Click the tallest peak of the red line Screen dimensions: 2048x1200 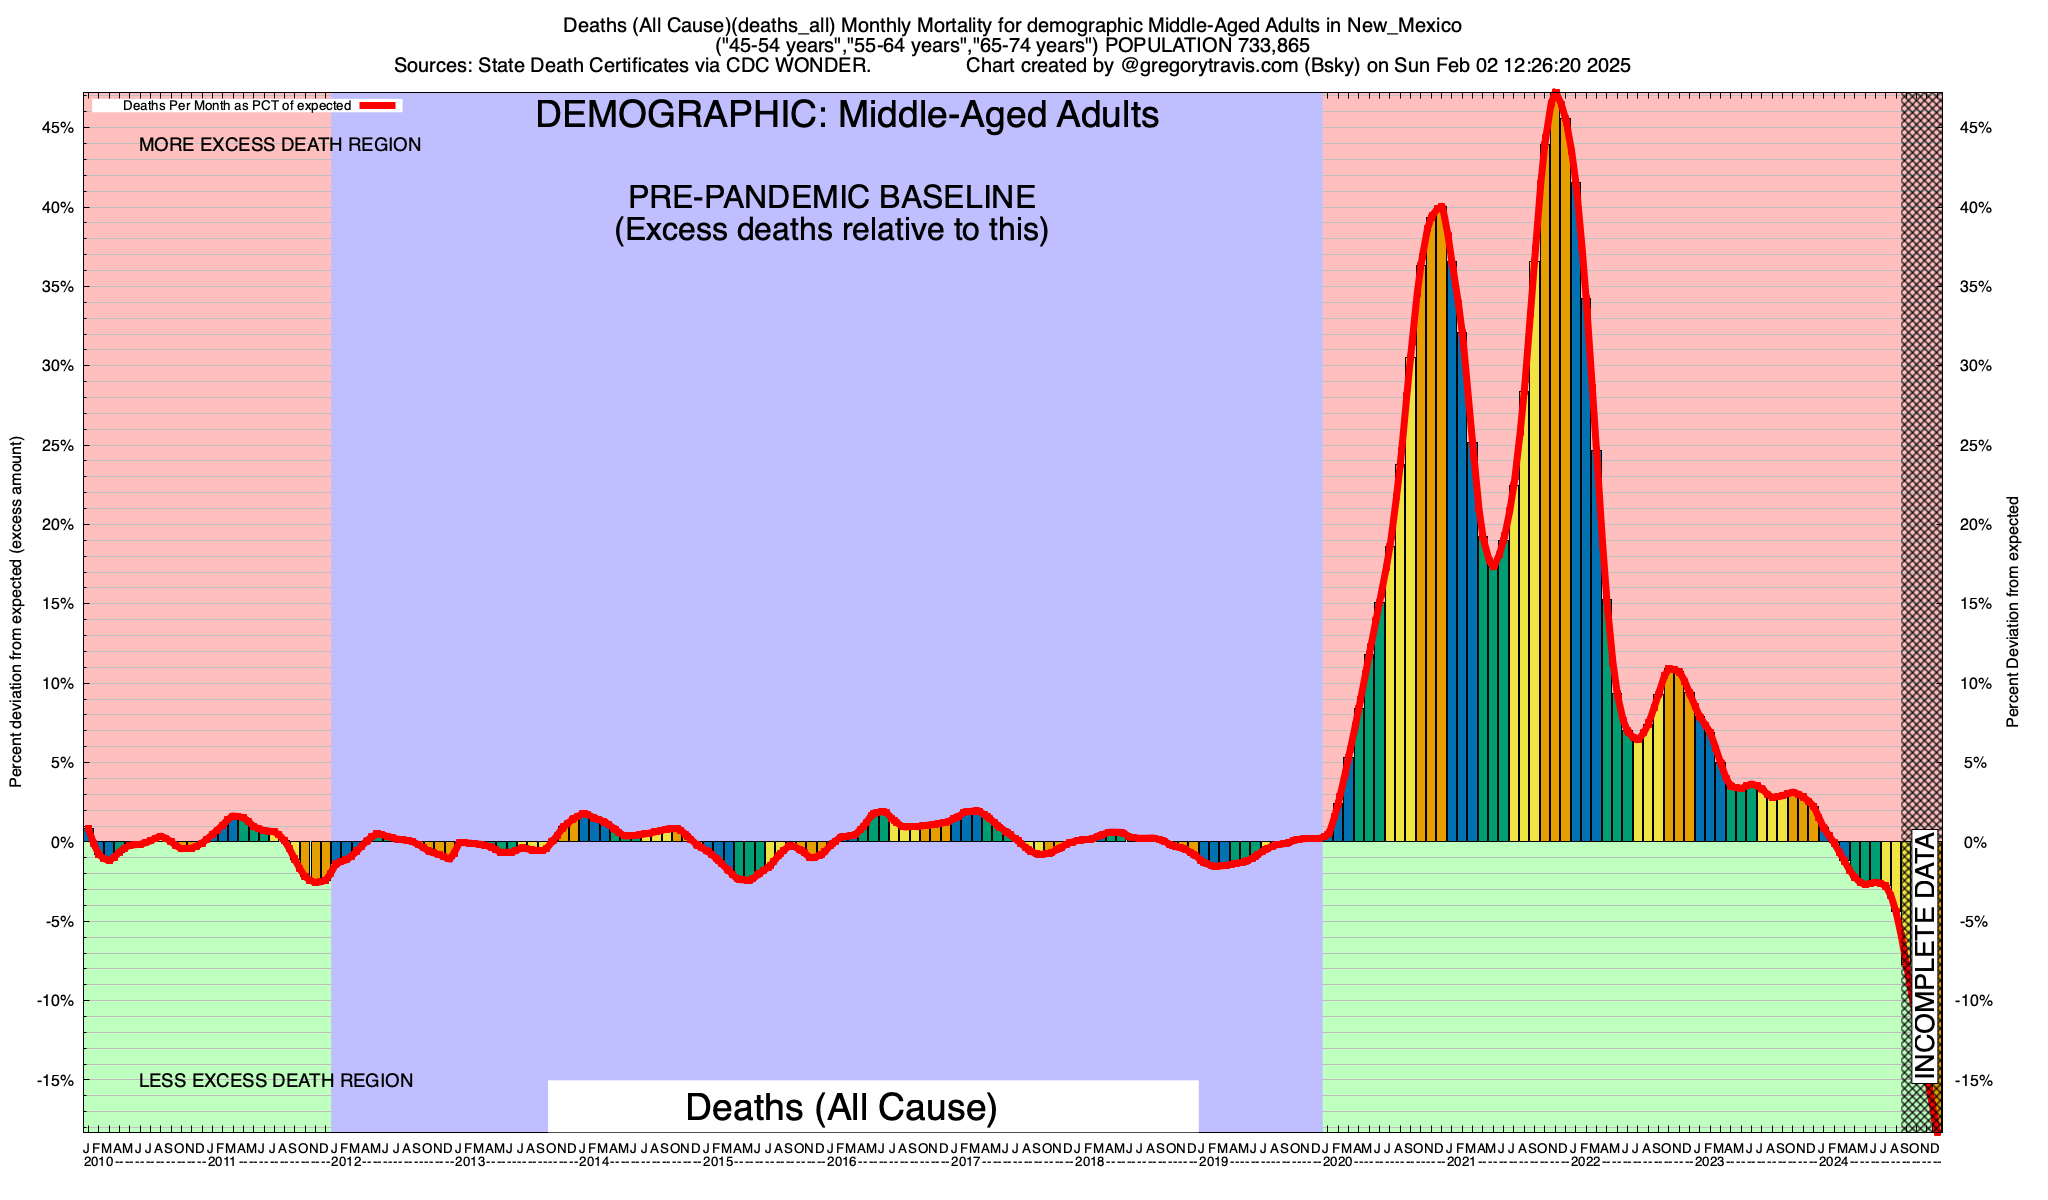tap(1555, 95)
